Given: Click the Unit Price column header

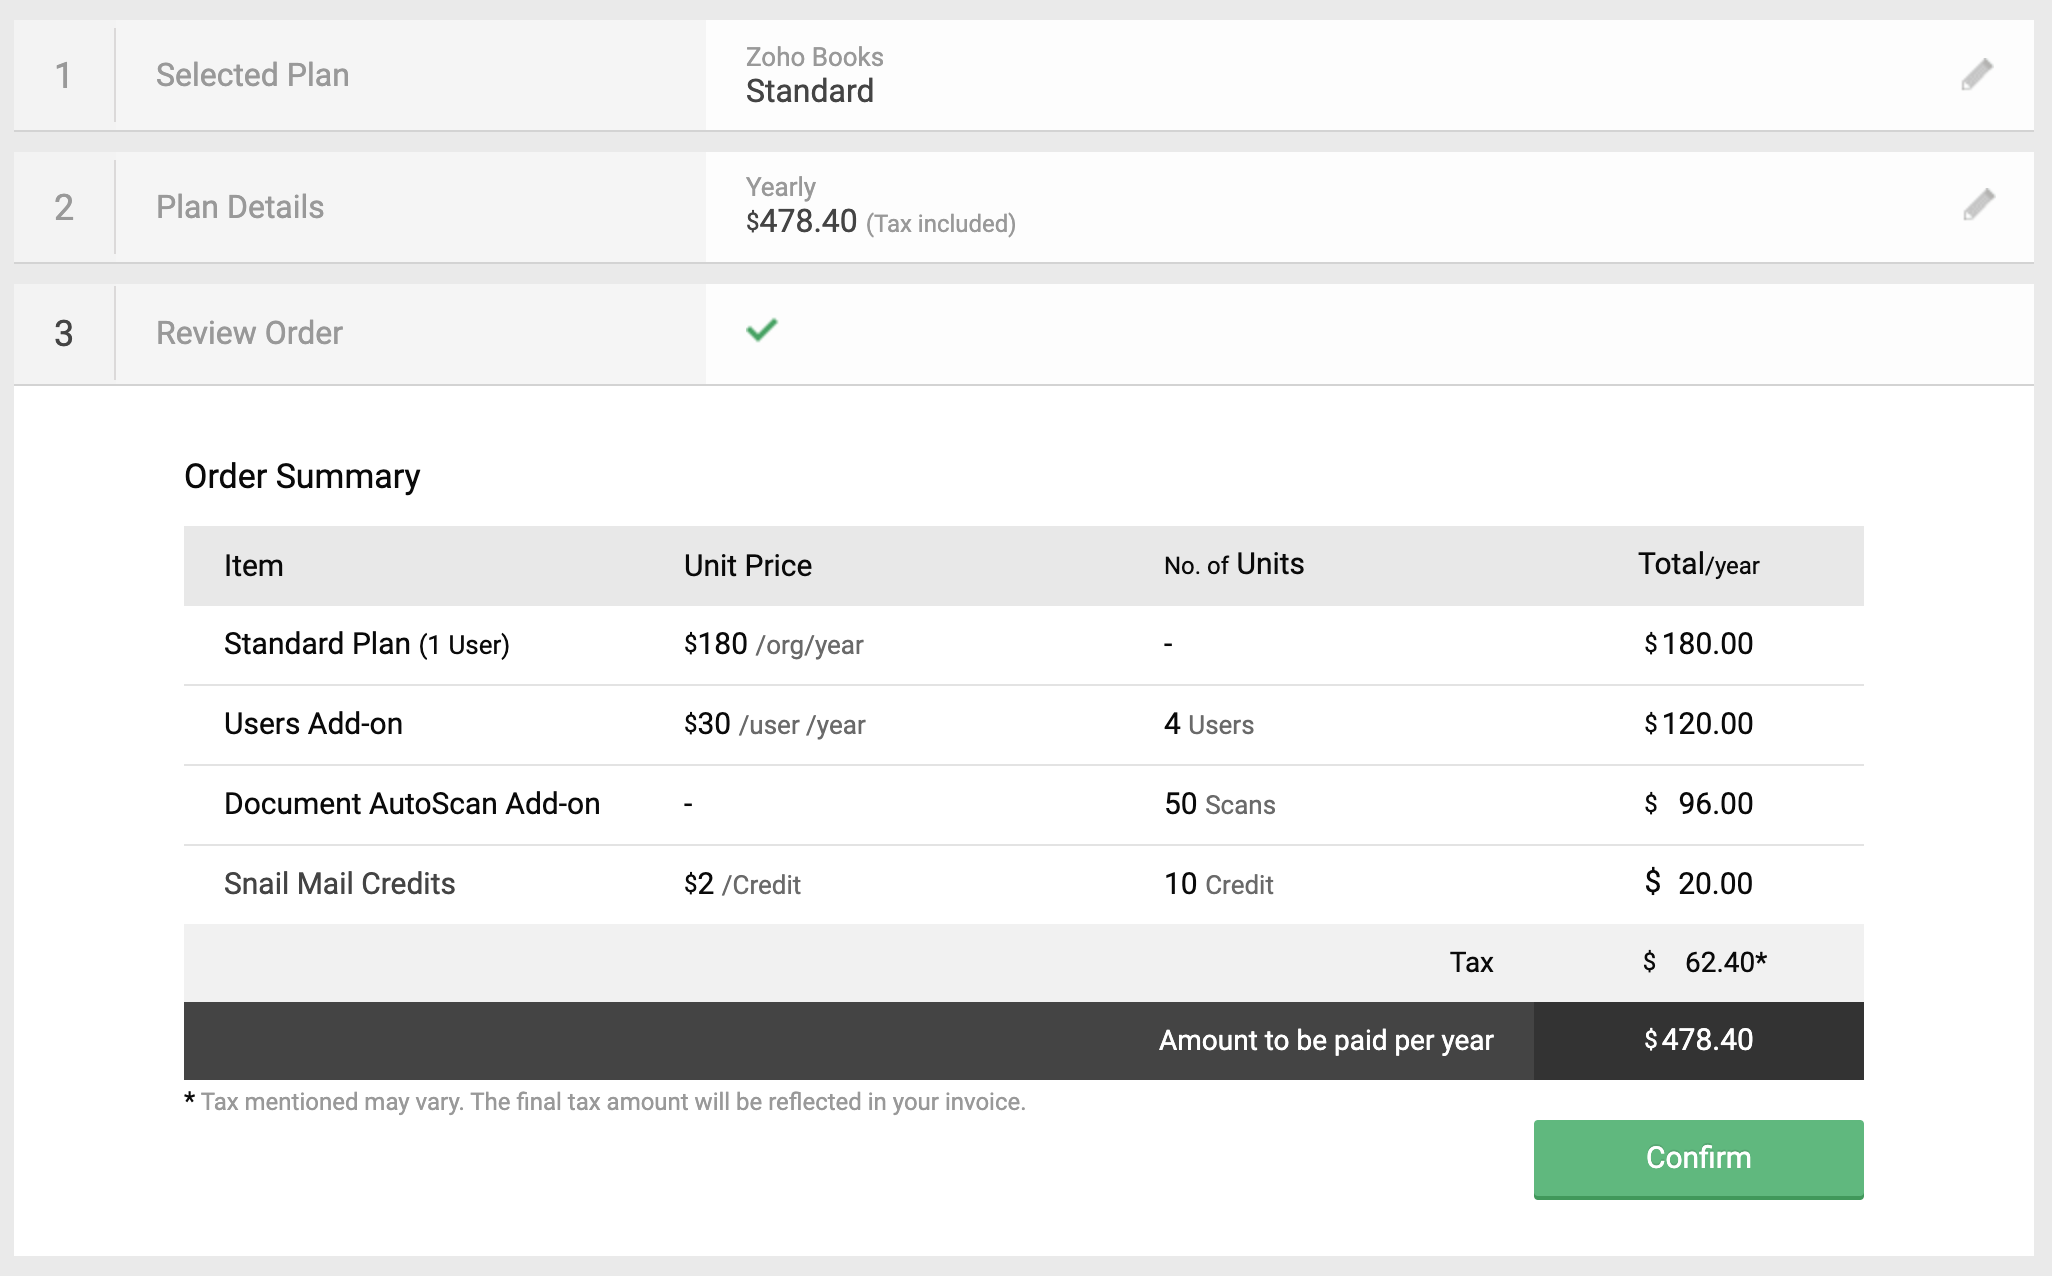Looking at the screenshot, I should tap(747, 566).
